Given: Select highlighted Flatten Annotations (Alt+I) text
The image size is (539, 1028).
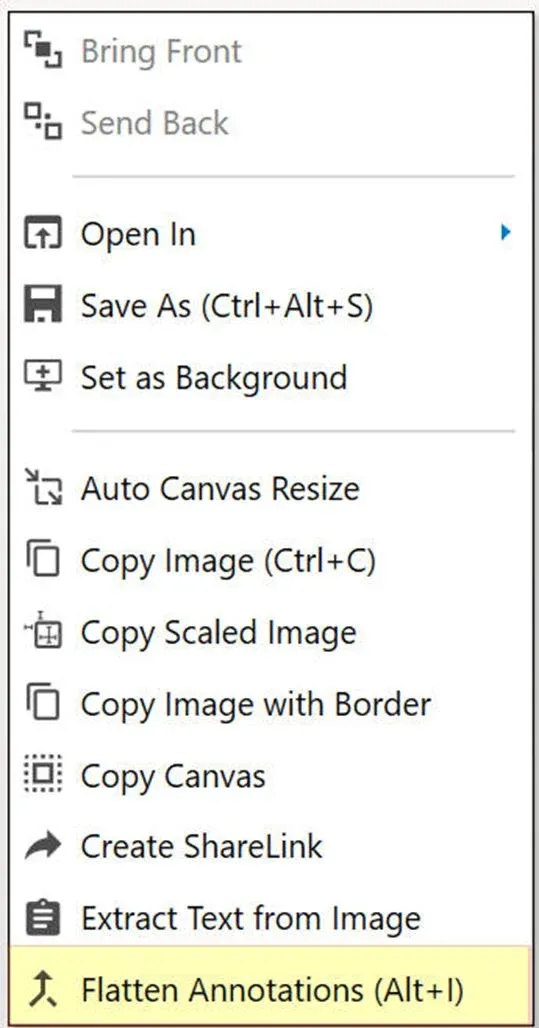Looking at the screenshot, I should 272,990.
